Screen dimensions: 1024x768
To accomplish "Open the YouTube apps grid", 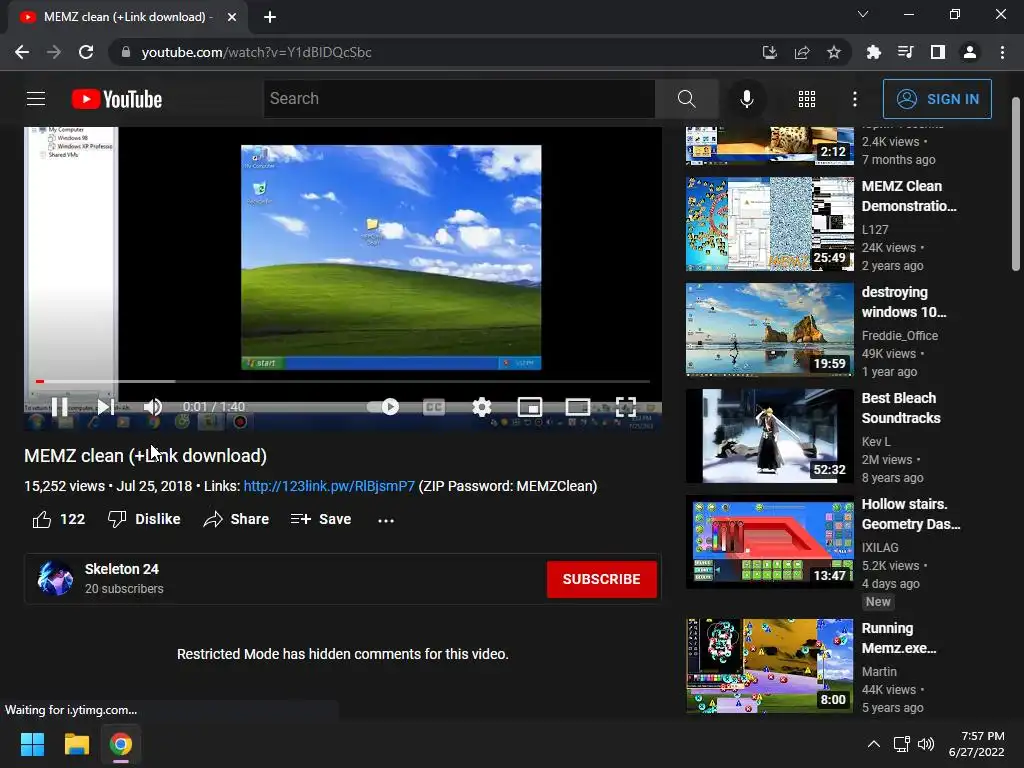I will click(807, 99).
